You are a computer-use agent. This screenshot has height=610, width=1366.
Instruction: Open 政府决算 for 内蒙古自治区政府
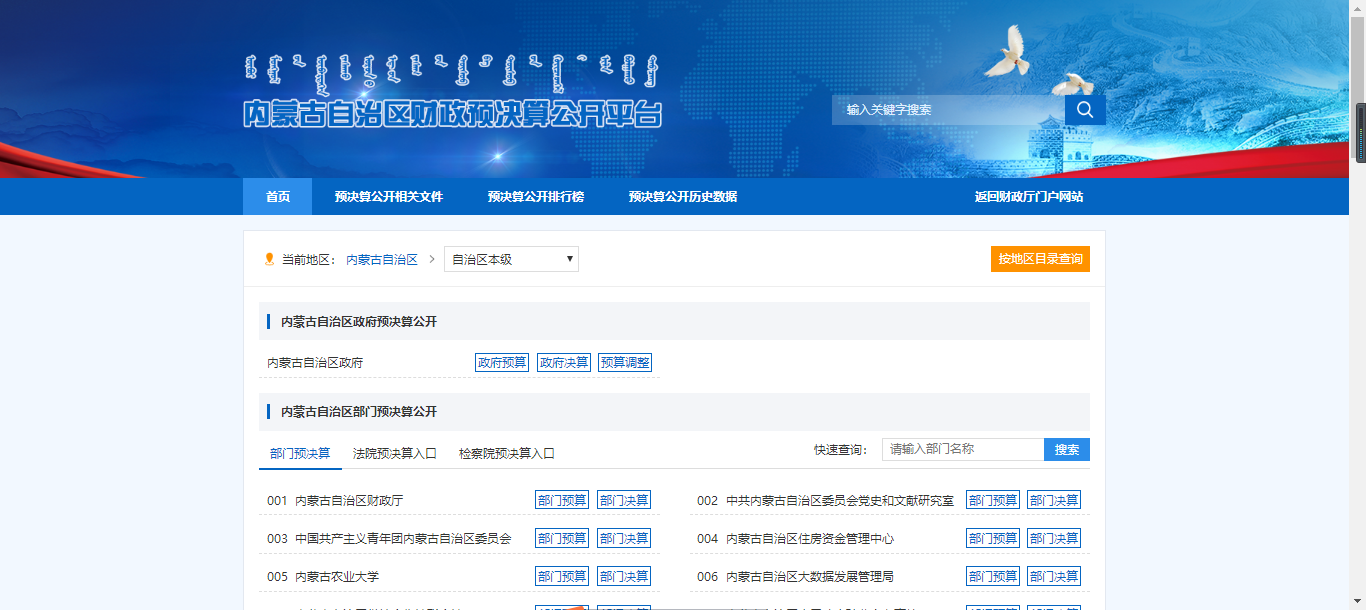pyautogui.click(x=564, y=363)
